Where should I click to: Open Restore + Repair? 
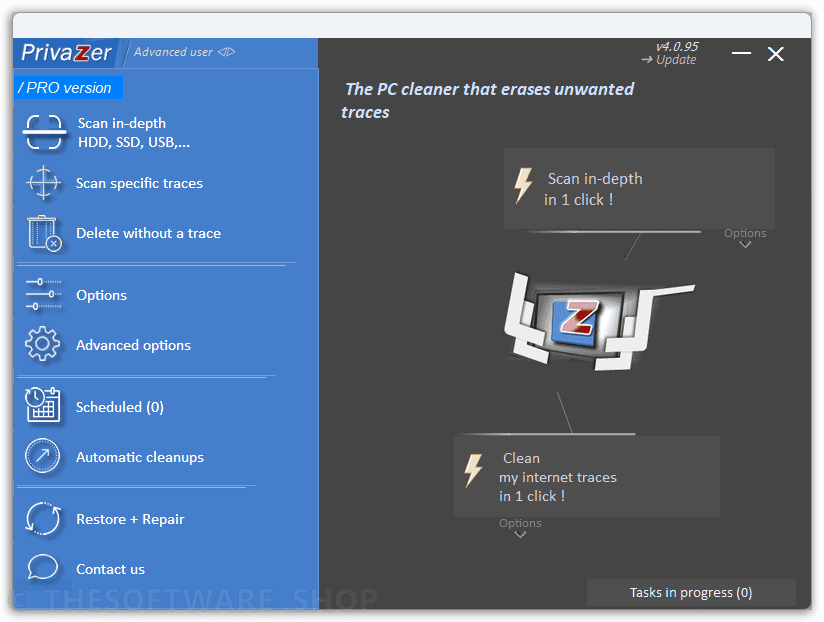pyautogui.click(x=130, y=519)
